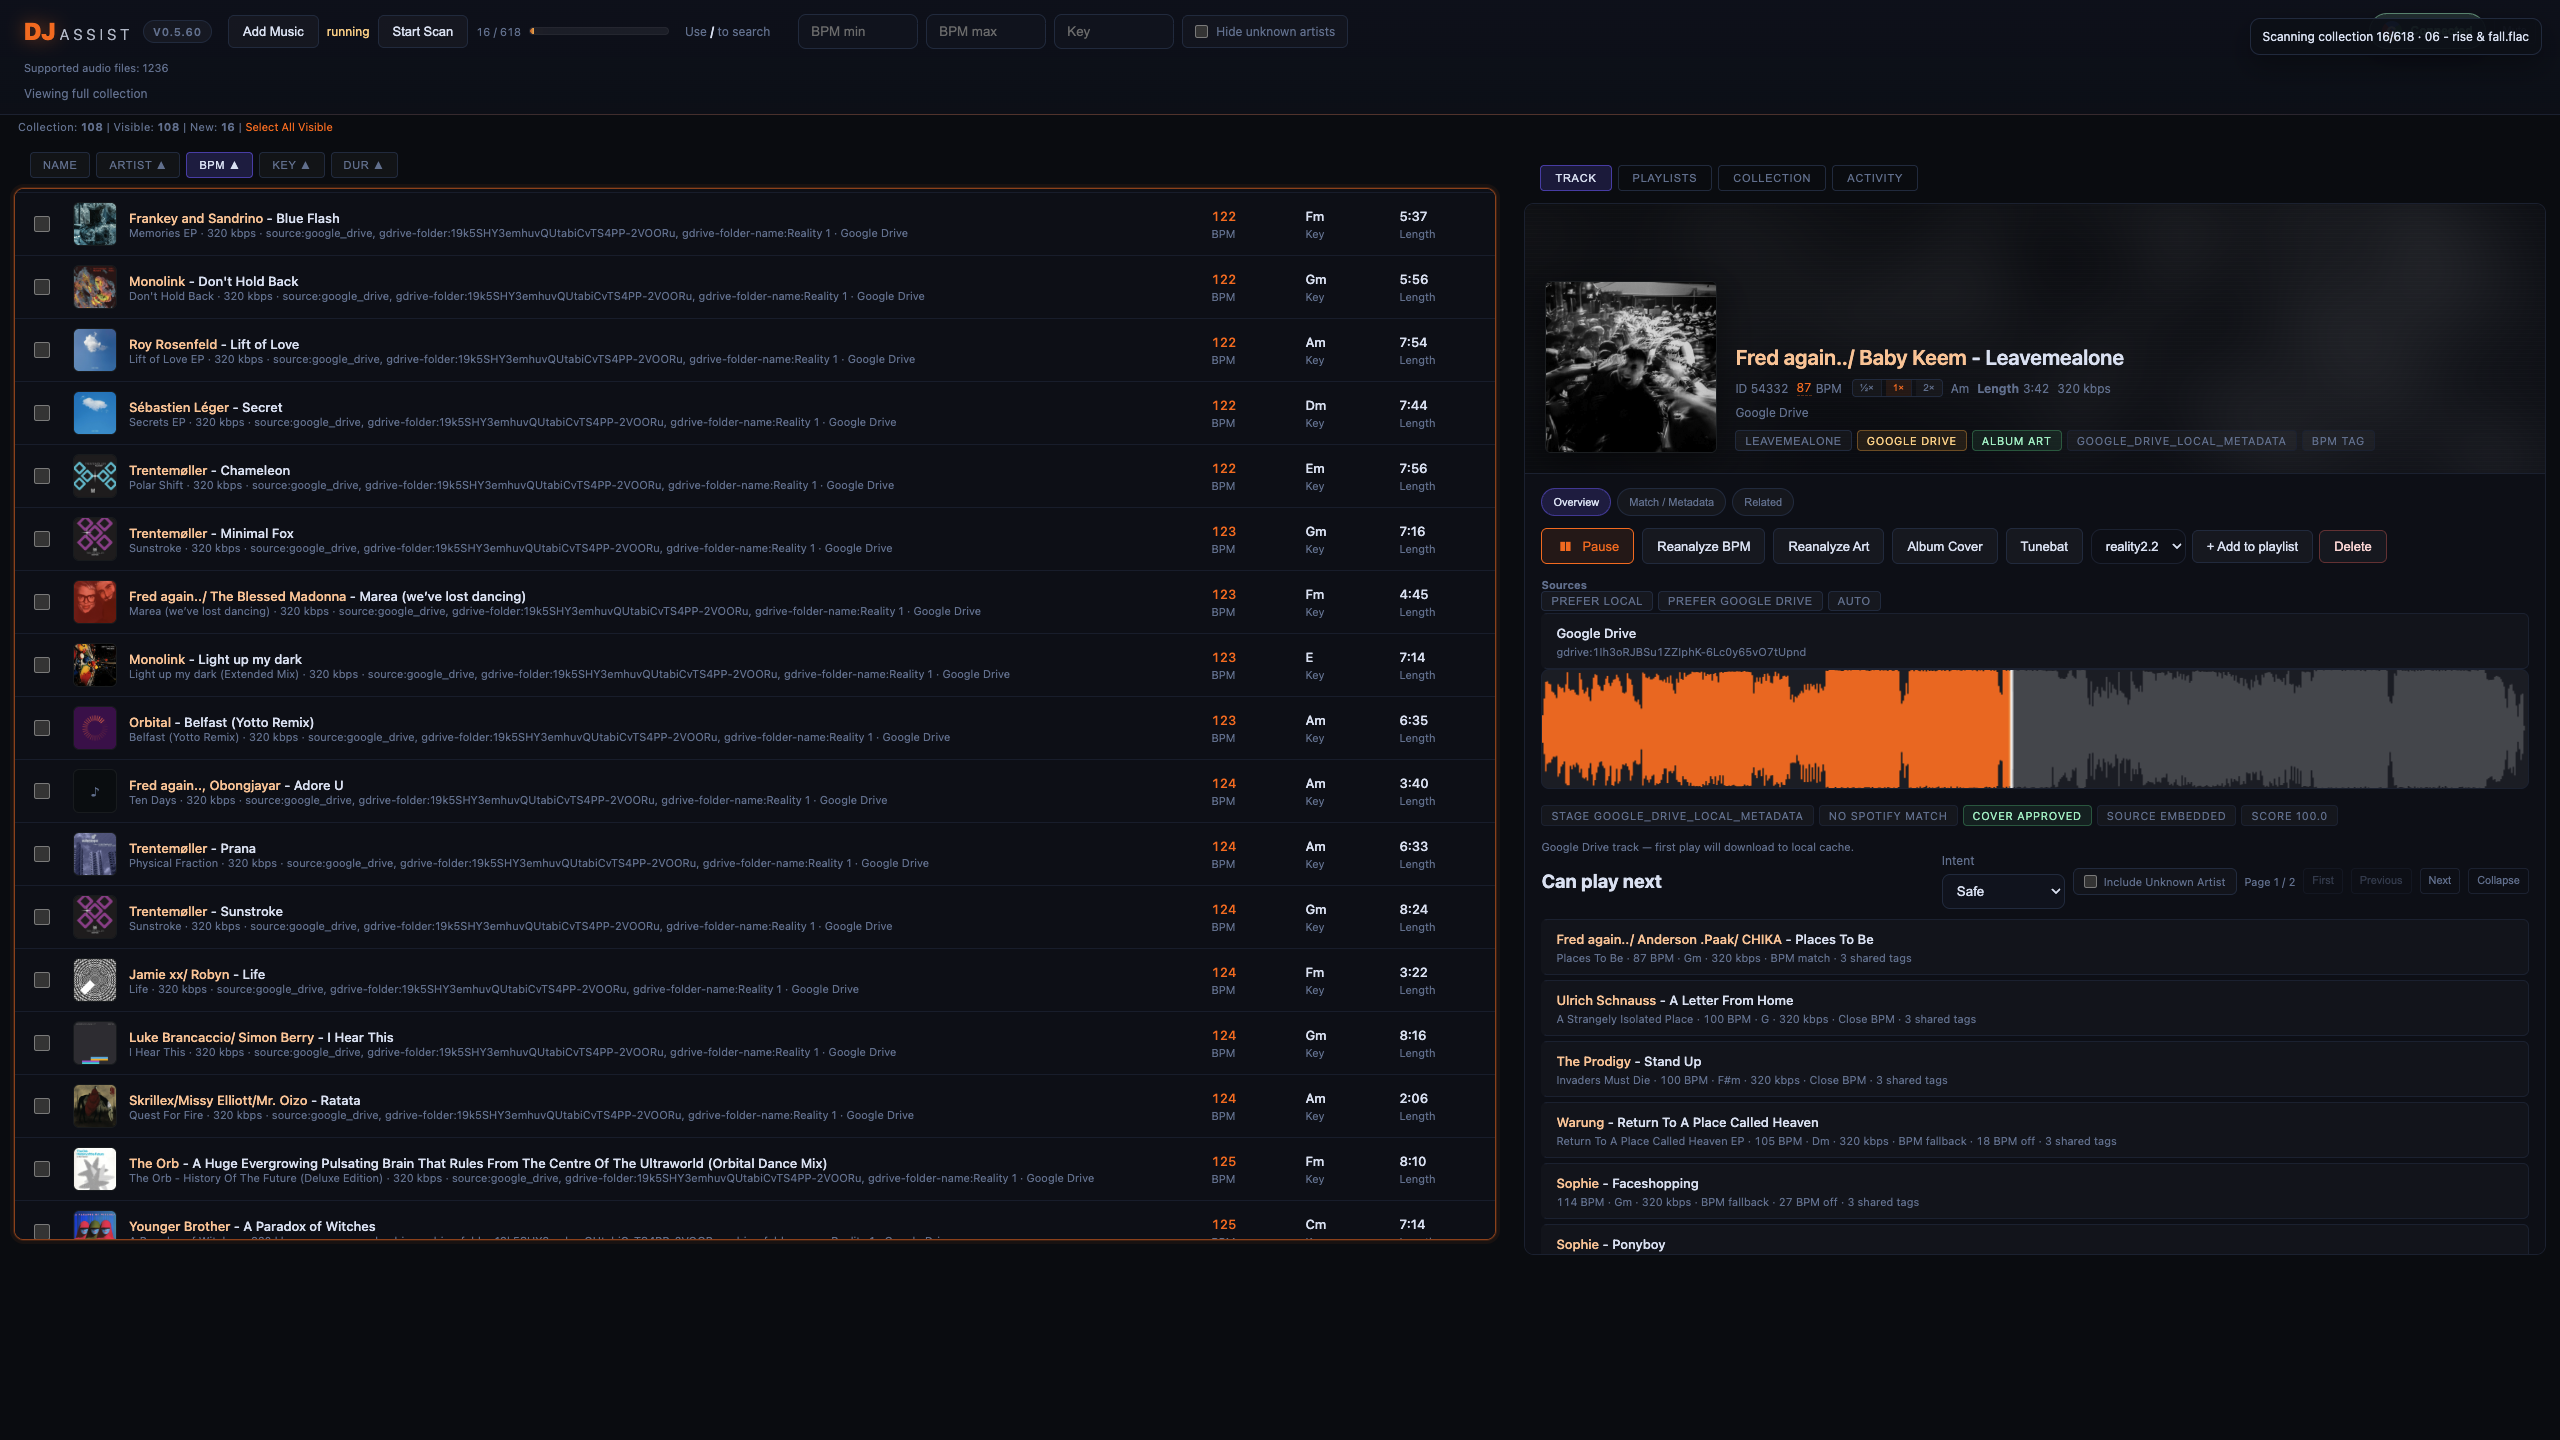This screenshot has height=1440, width=2560.
Task: Sort list by DUR column
Action: pyautogui.click(x=363, y=165)
